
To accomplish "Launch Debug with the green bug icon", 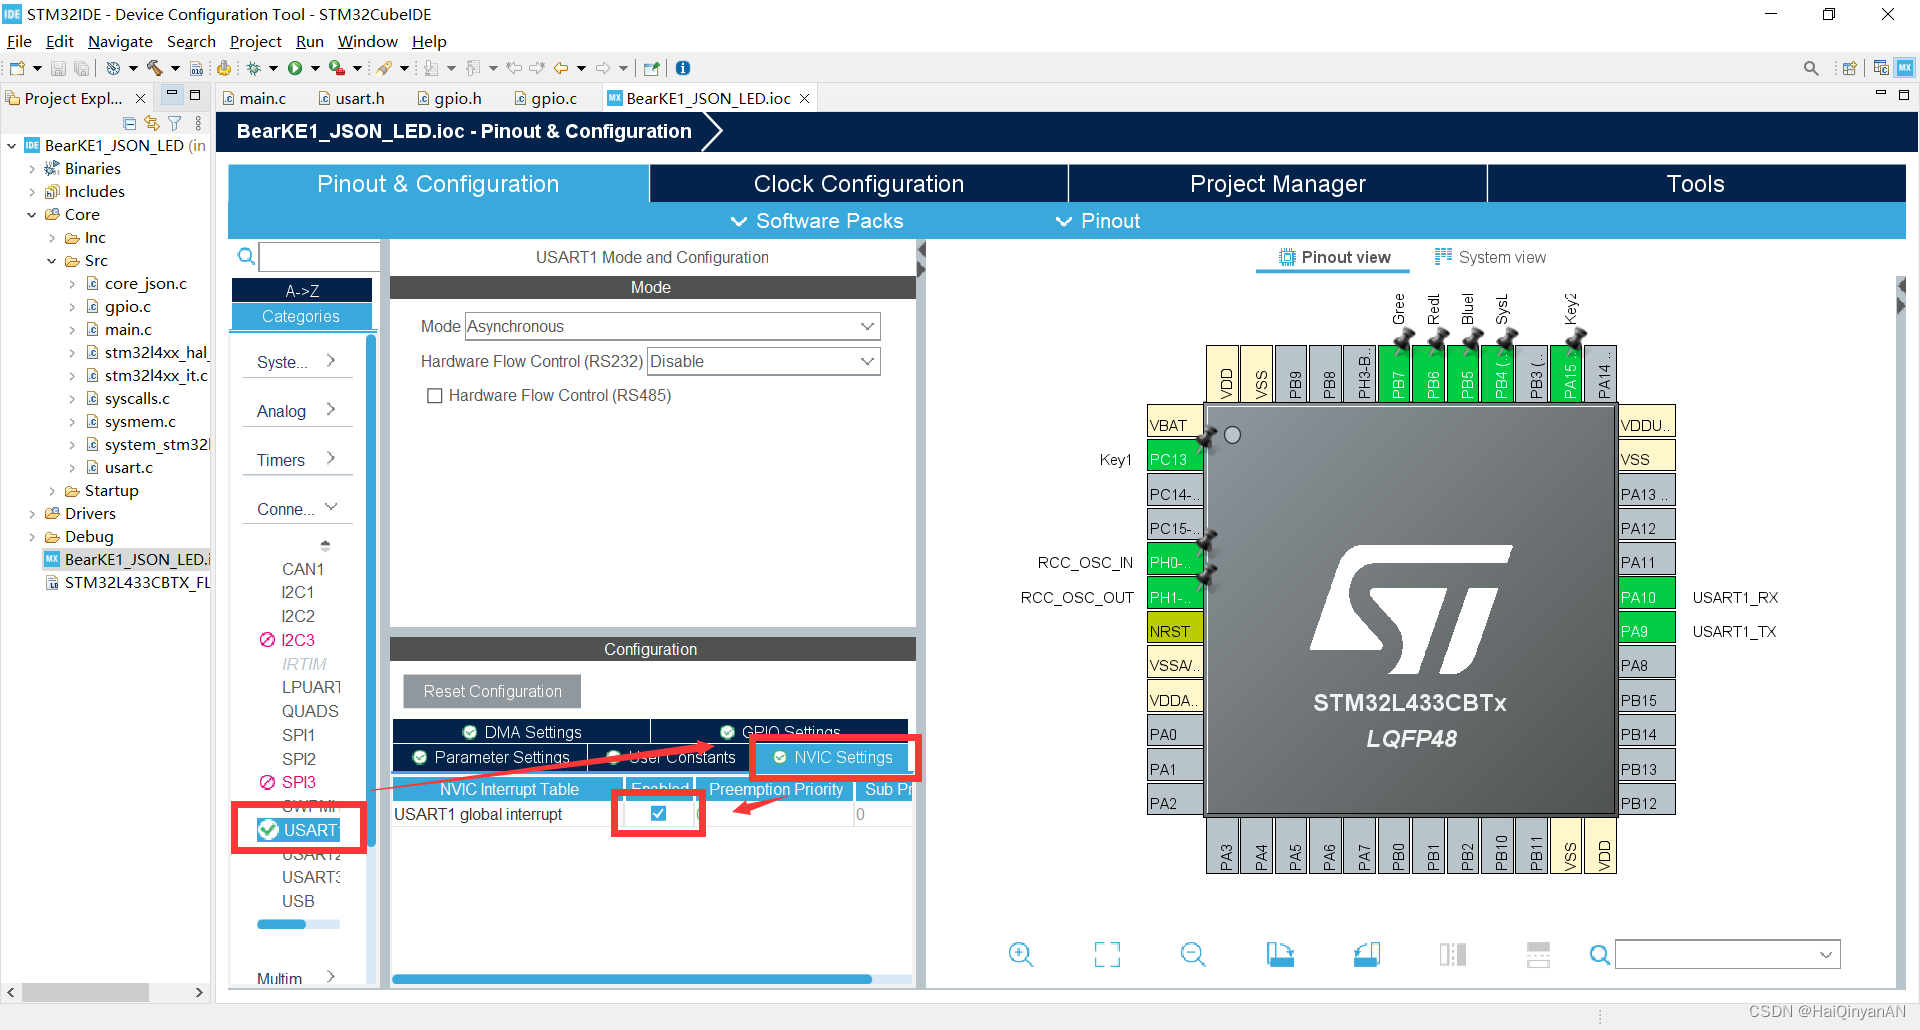I will tap(254, 68).
